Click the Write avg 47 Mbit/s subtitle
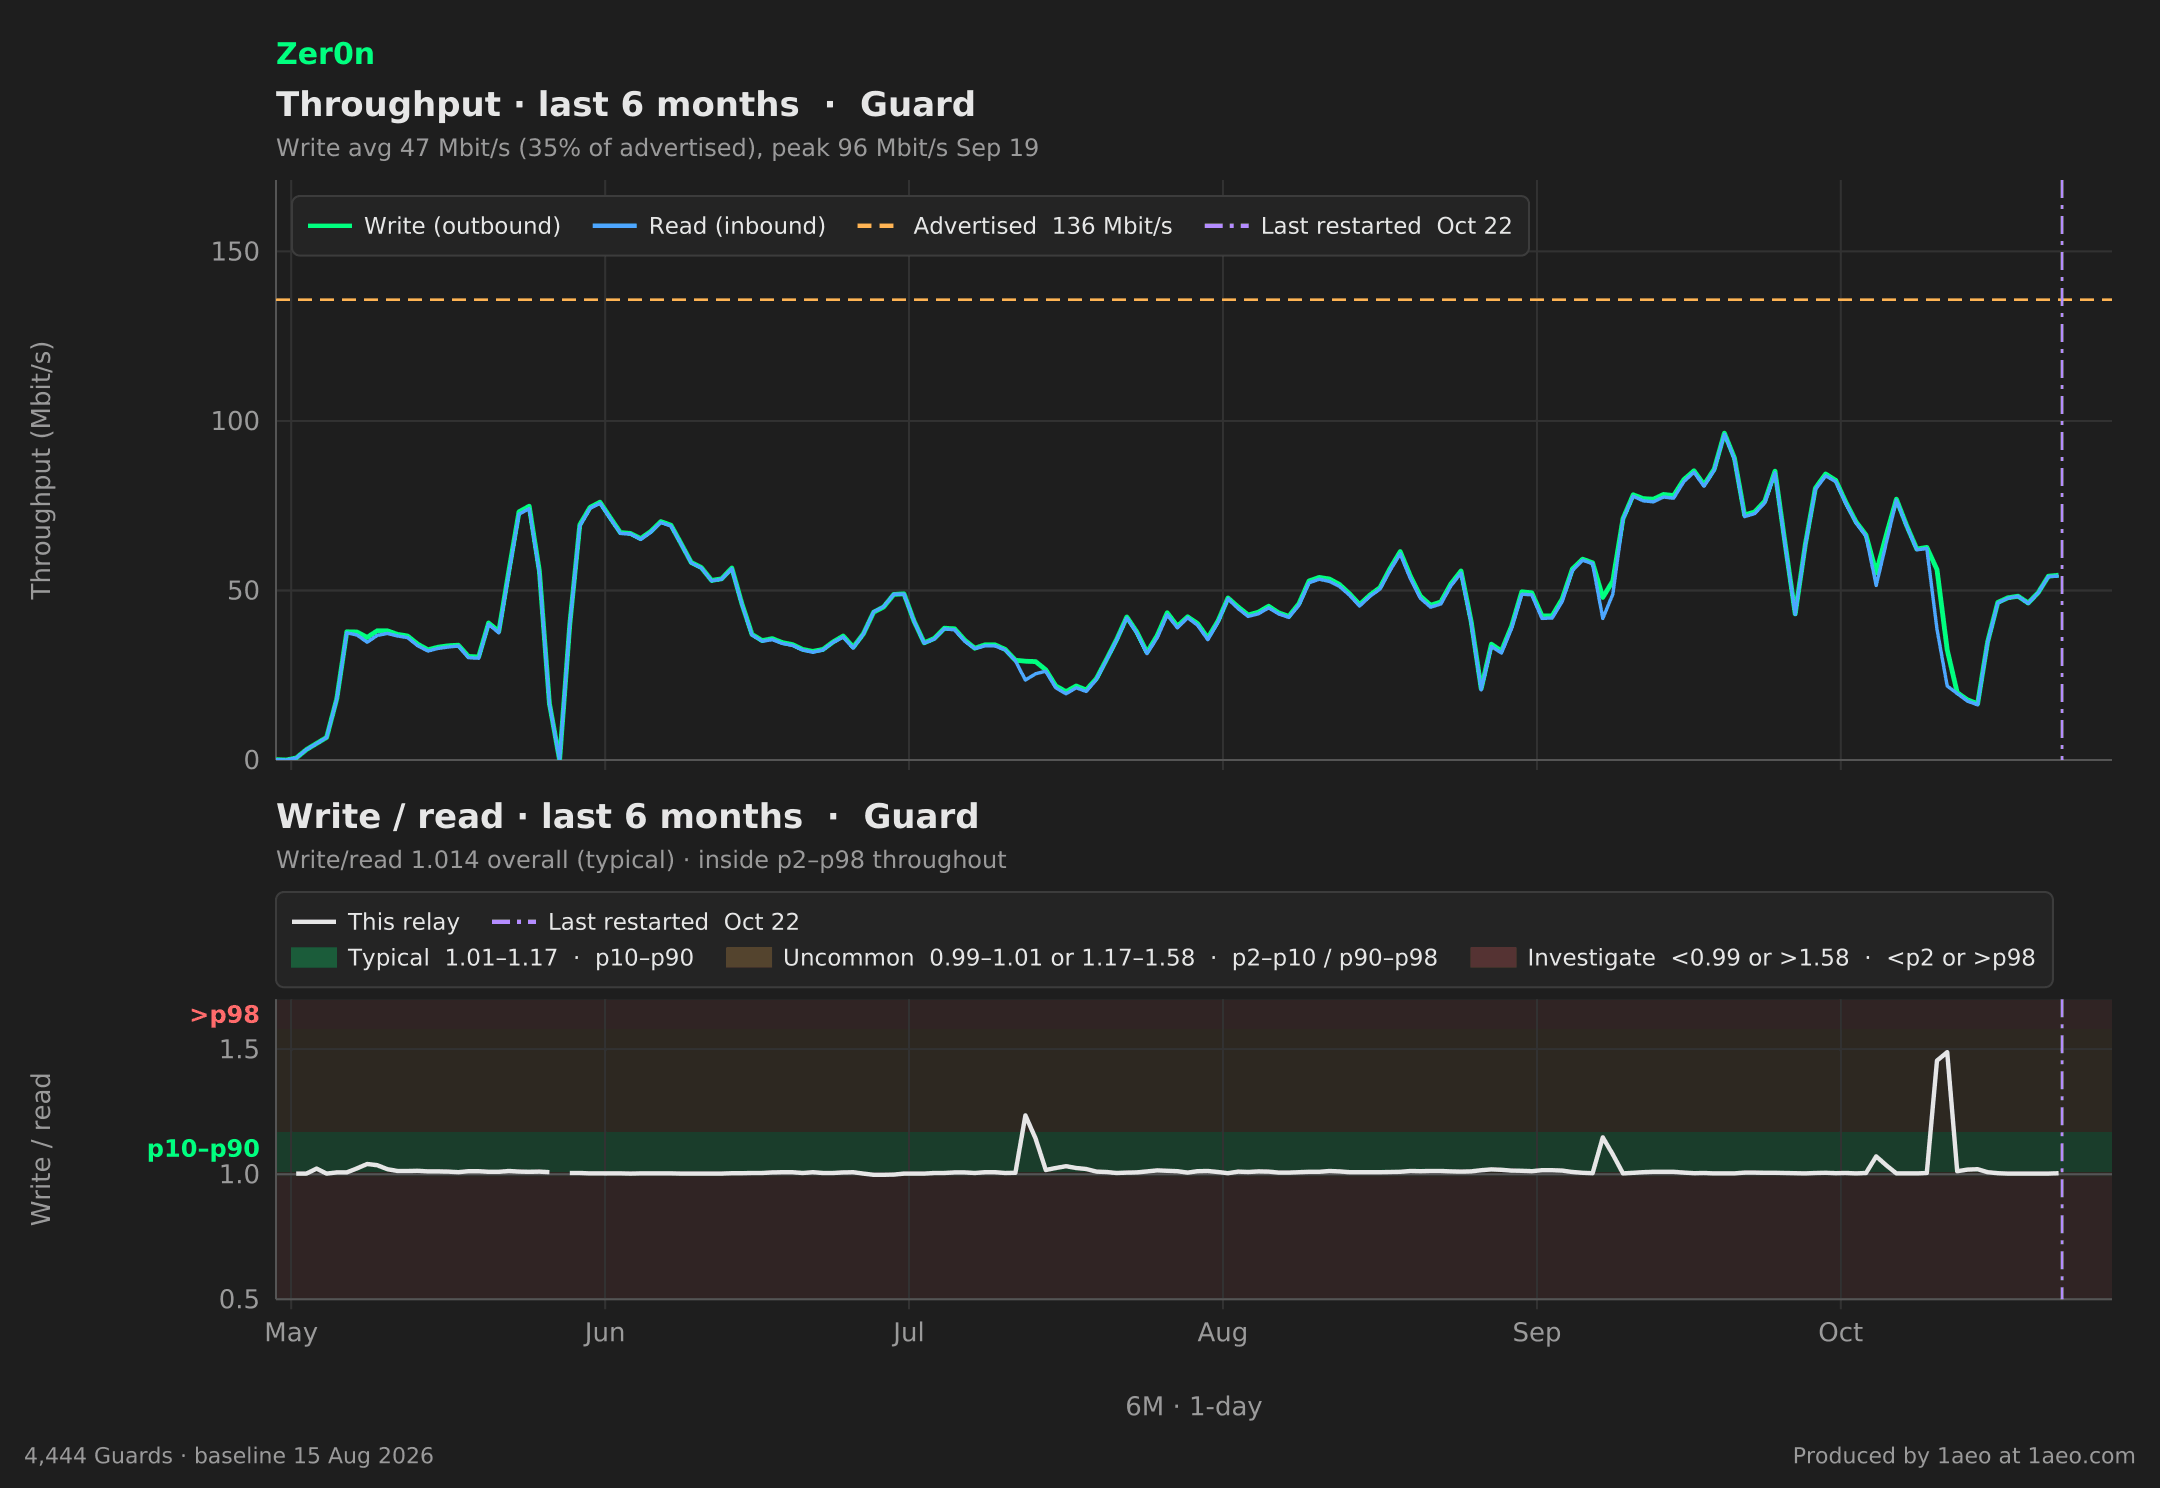 pyautogui.click(x=657, y=148)
